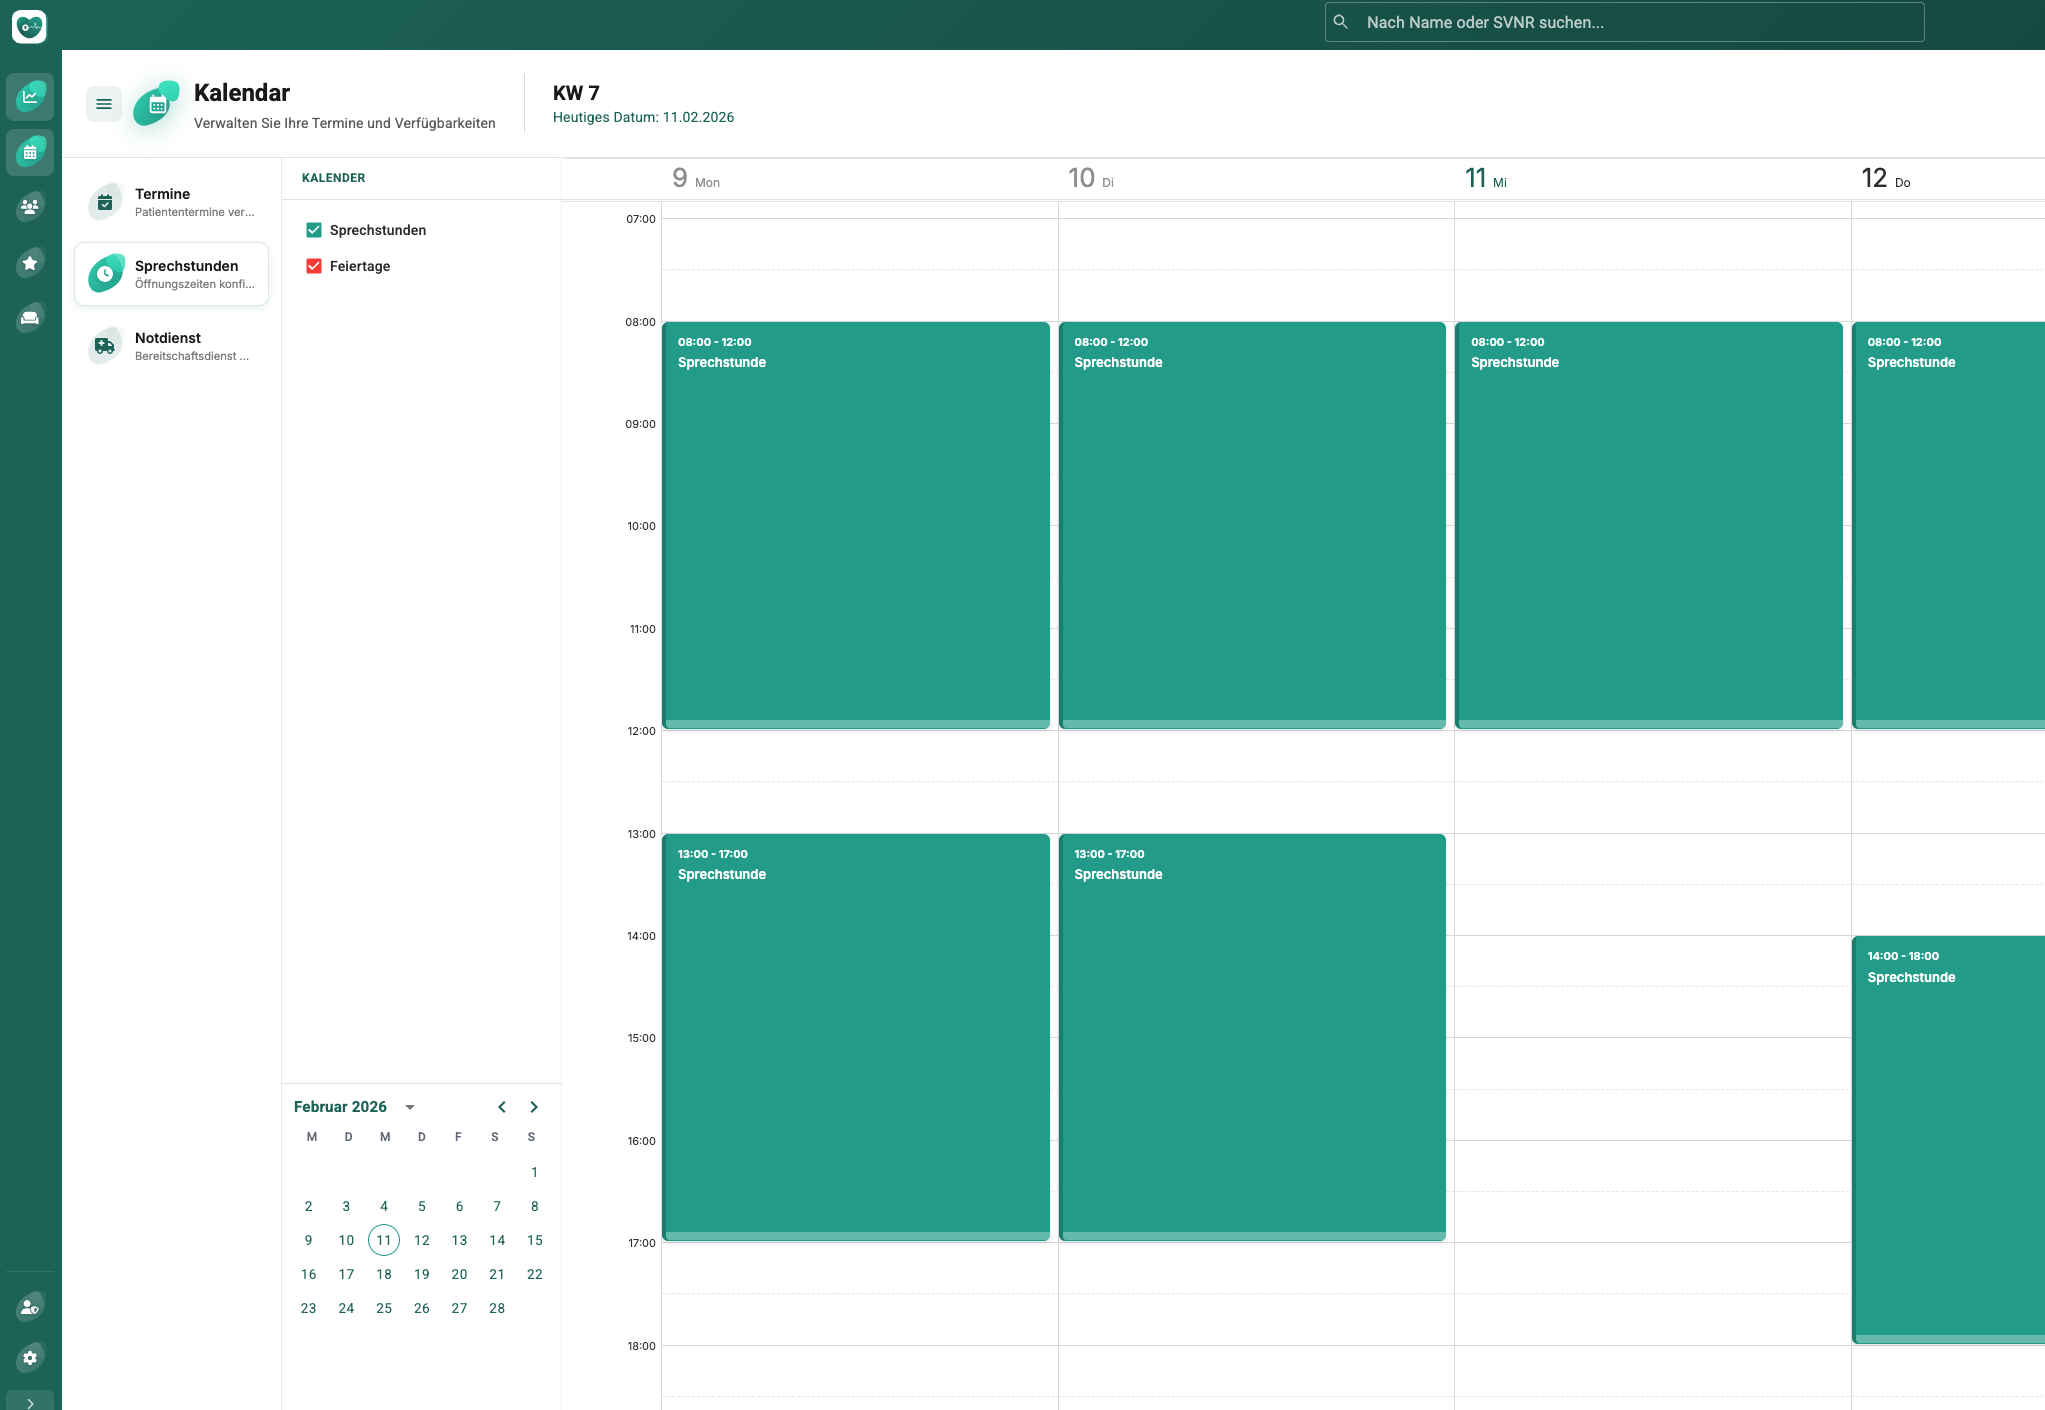Click the hamburger menu button beside Kalendar
Screen dimensions: 2045x1410
click(x=104, y=104)
